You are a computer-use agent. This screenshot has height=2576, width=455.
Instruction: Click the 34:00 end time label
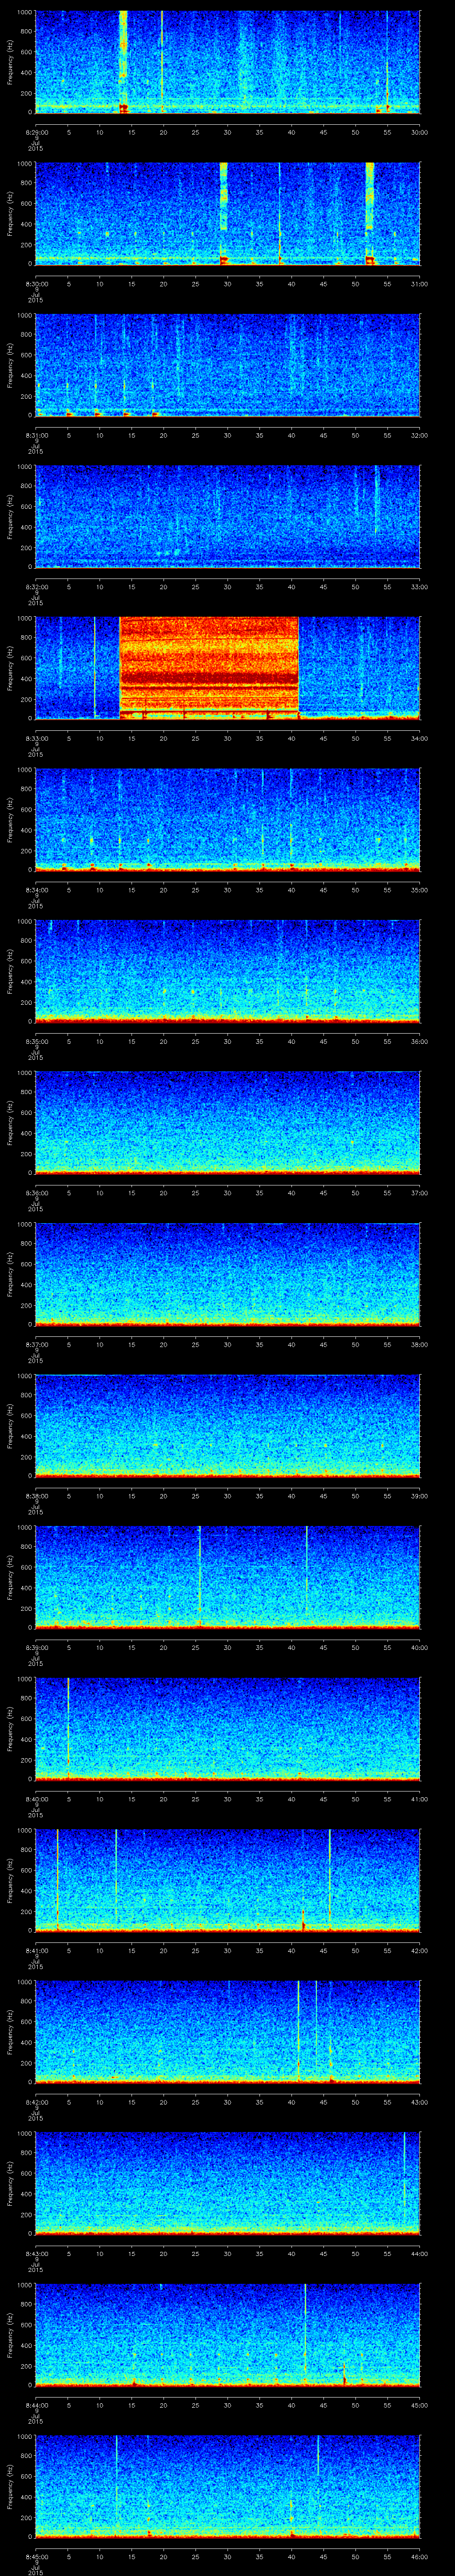coord(419,738)
